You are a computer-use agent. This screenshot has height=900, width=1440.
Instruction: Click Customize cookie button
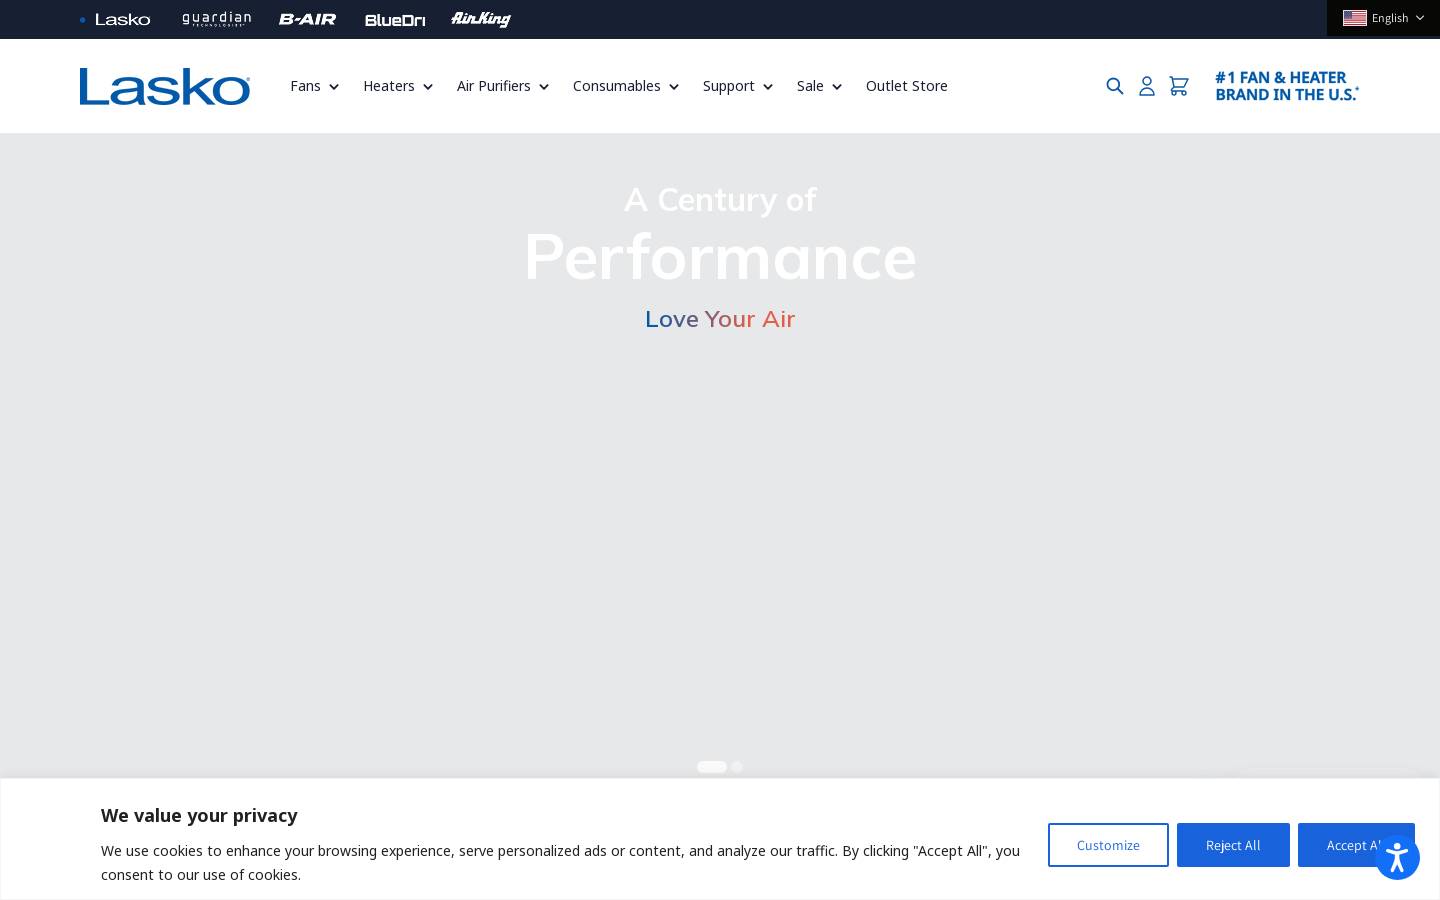[1108, 845]
